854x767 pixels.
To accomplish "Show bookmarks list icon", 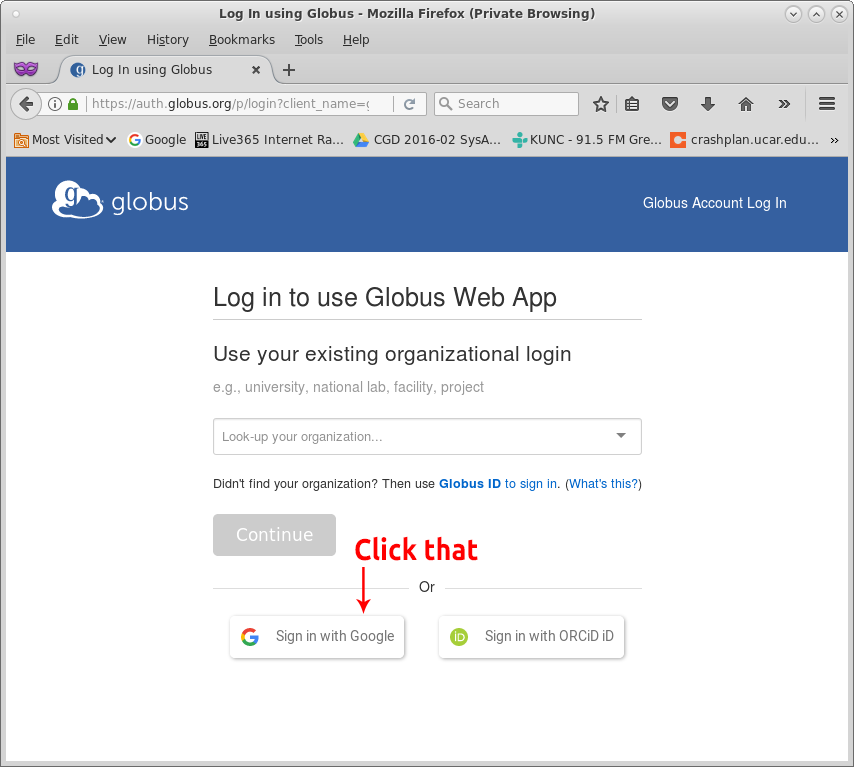I will (632, 104).
